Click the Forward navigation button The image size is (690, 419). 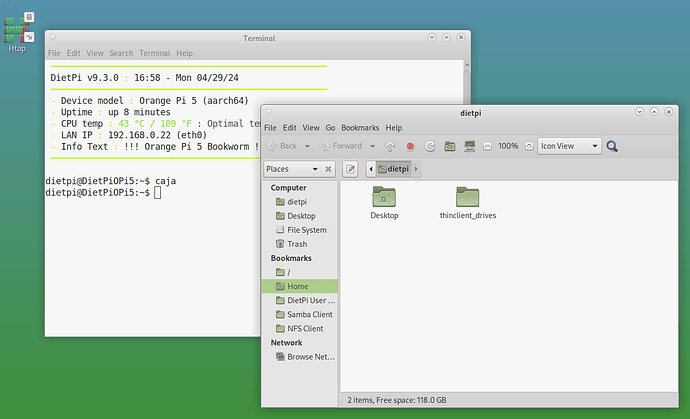tap(341, 146)
